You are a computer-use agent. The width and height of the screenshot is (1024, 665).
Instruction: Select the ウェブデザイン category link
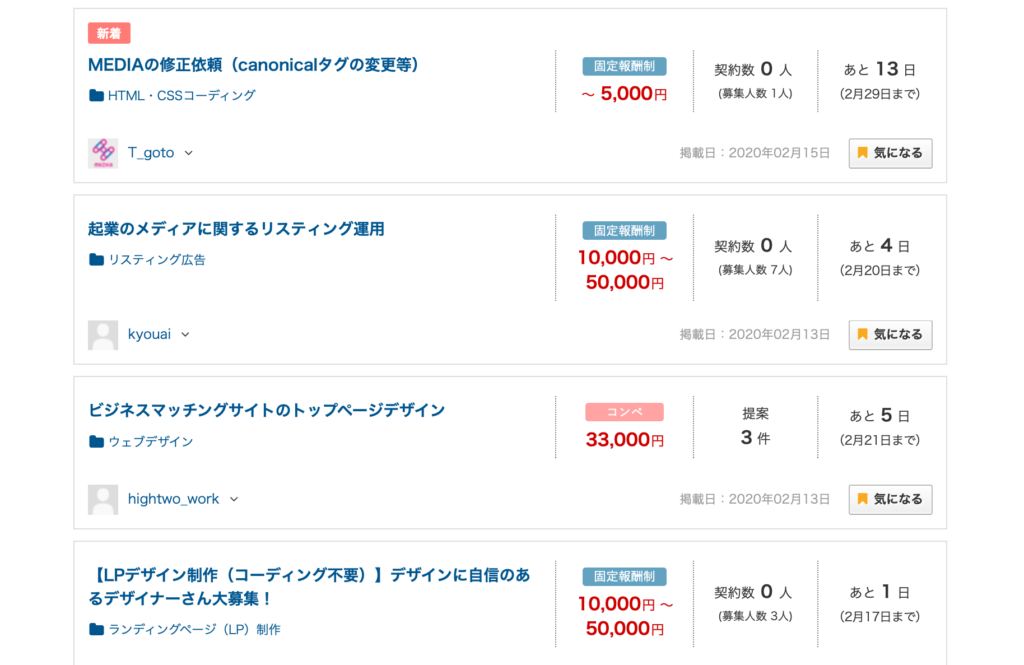coord(151,442)
